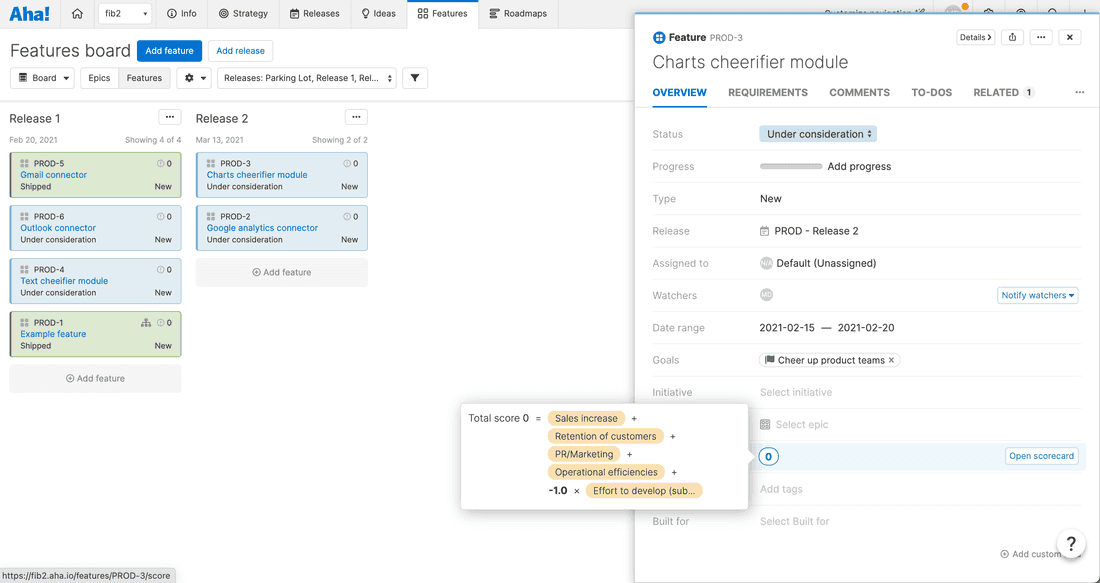Open the Notify watchers button
1100x583 pixels.
click(x=1038, y=295)
